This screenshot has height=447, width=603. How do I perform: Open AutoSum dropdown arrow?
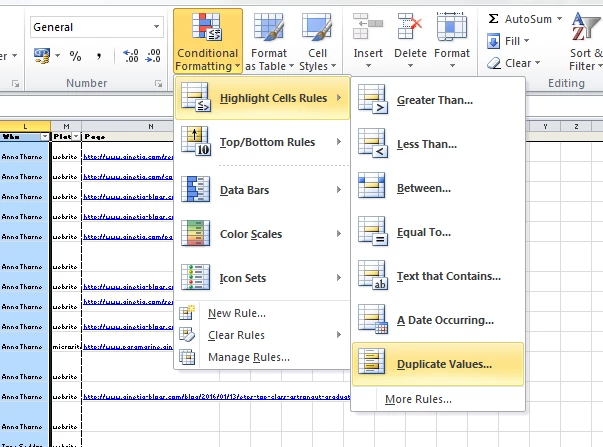click(560, 18)
